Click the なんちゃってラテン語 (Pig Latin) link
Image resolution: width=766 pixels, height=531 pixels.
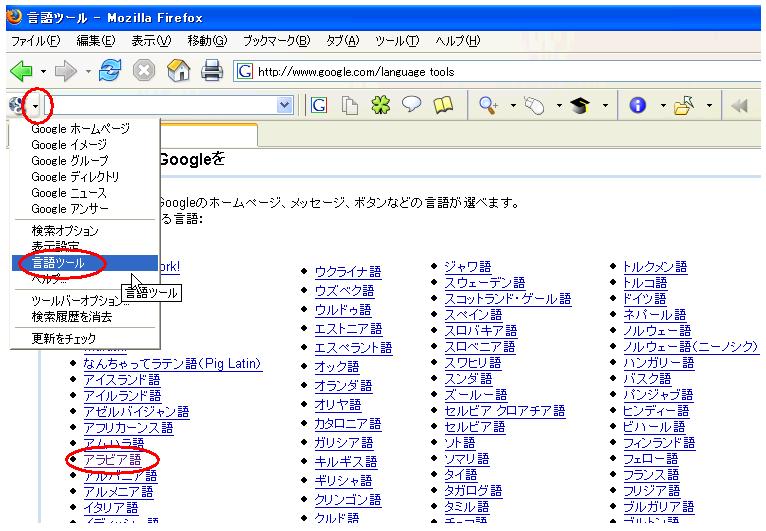click(x=172, y=363)
